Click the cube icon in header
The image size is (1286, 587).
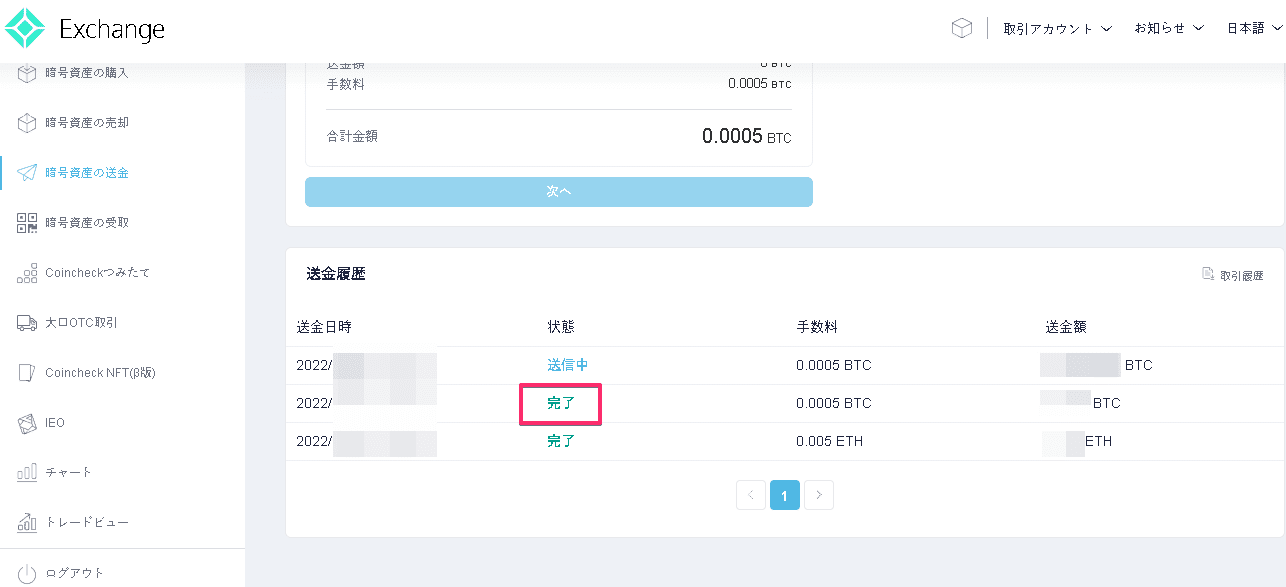[x=961, y=29]
